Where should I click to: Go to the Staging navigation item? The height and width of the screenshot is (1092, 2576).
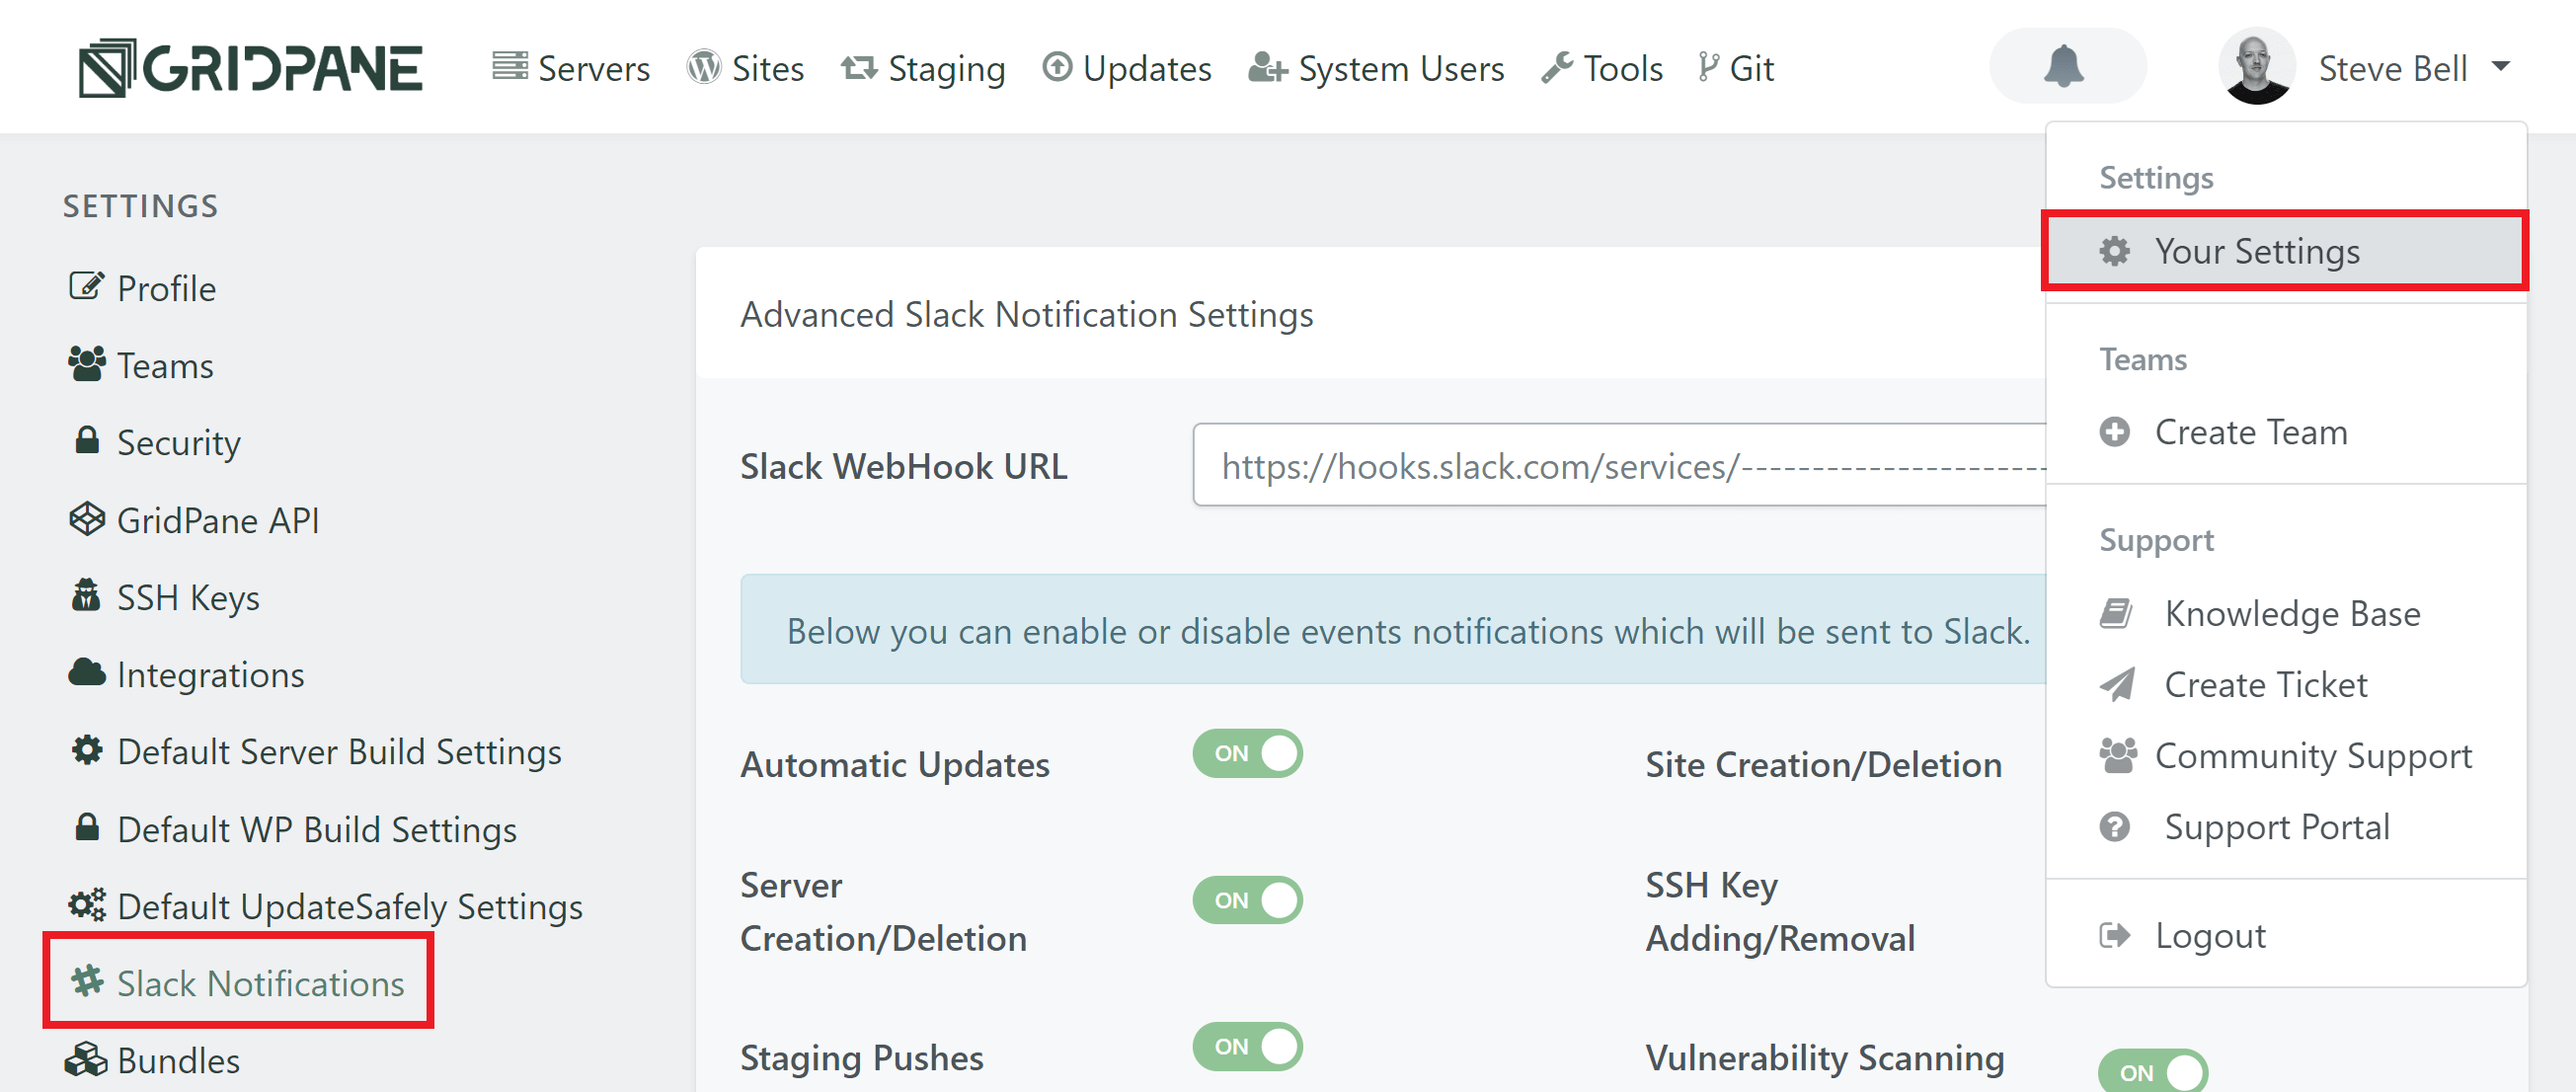coord(923,68)
